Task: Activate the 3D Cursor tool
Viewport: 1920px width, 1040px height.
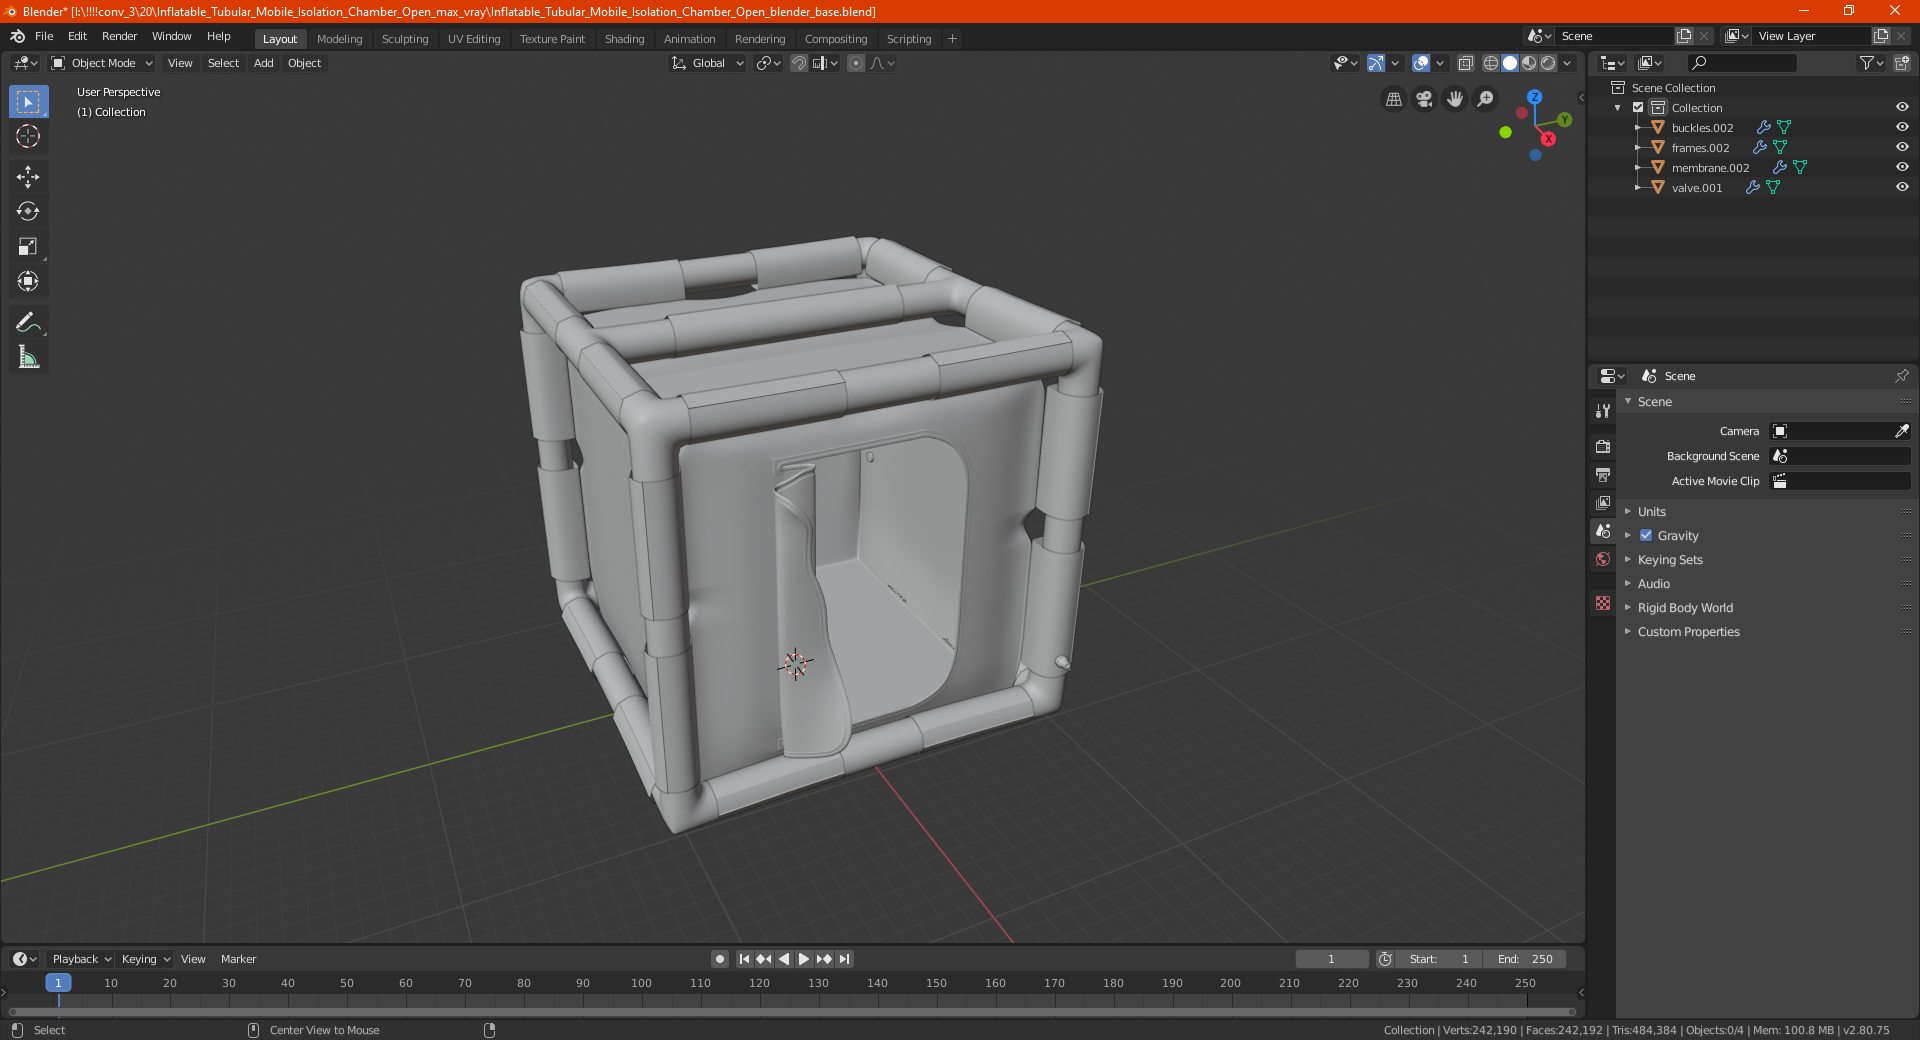Action: (28, 136)
